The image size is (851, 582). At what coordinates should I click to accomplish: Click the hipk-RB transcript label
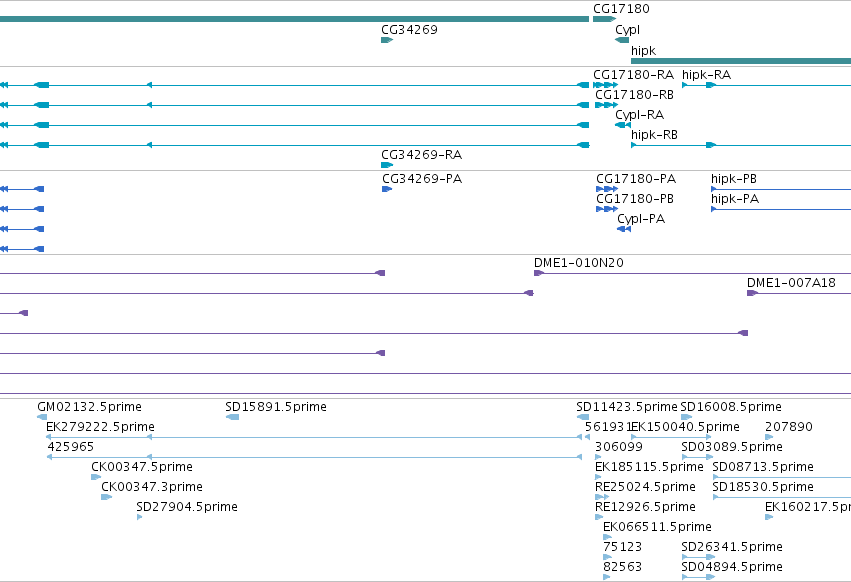pos(654,135)
